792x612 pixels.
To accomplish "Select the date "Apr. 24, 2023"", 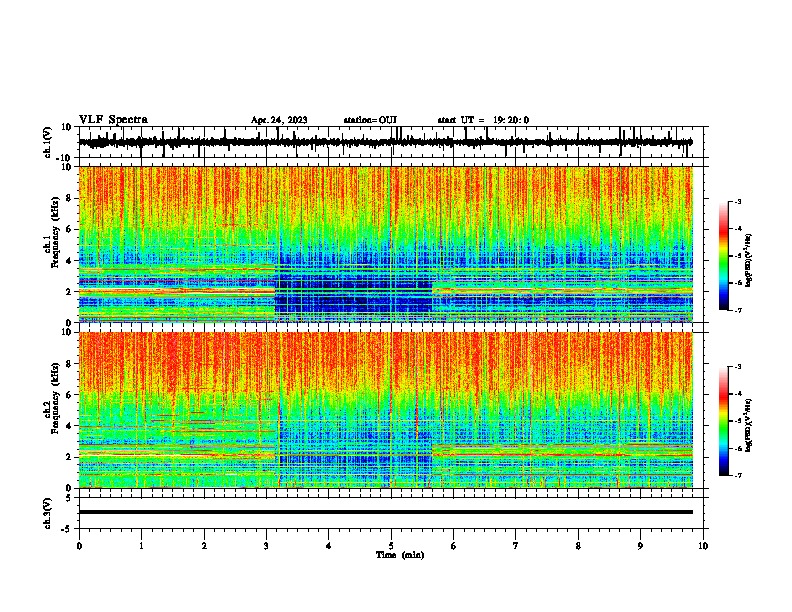I will 279,120.
